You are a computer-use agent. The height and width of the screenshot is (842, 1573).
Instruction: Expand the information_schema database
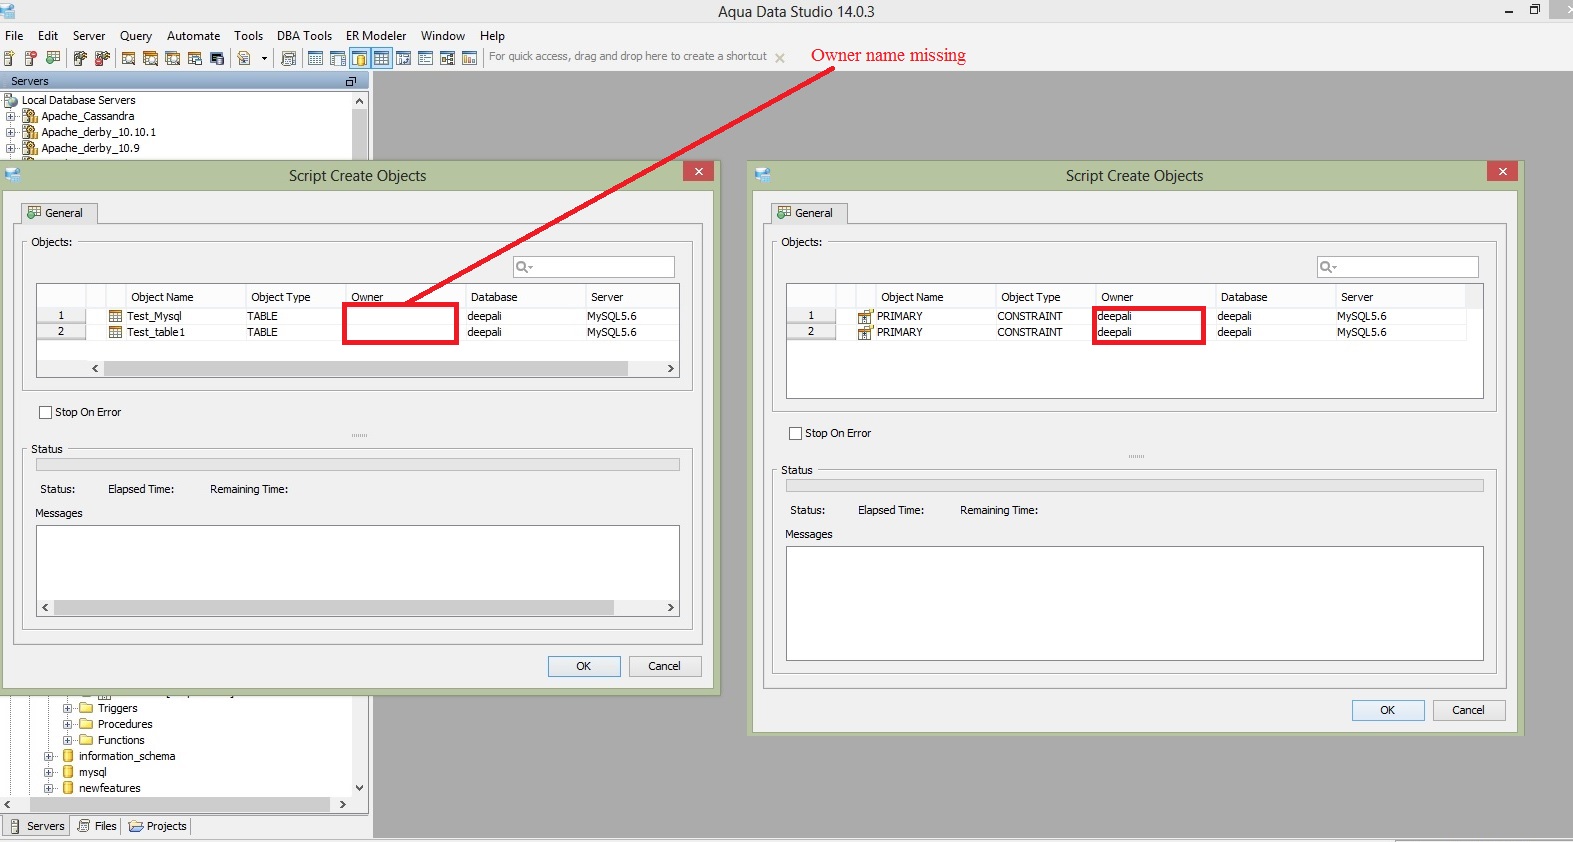click(49, 756)
